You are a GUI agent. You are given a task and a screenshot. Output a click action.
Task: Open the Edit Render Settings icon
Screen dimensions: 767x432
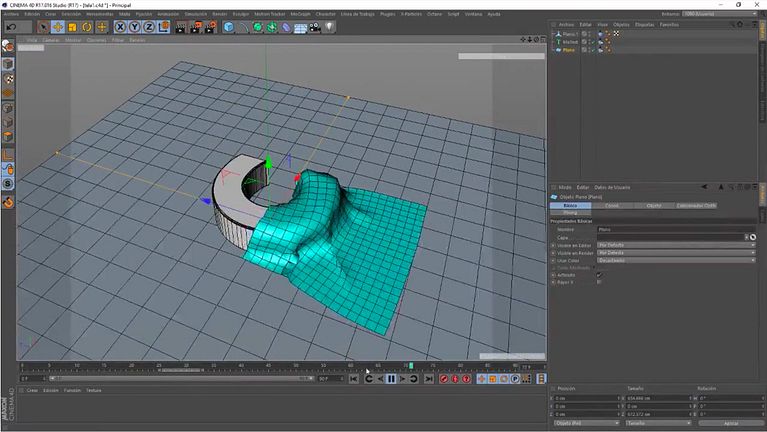tap(210, 27)
